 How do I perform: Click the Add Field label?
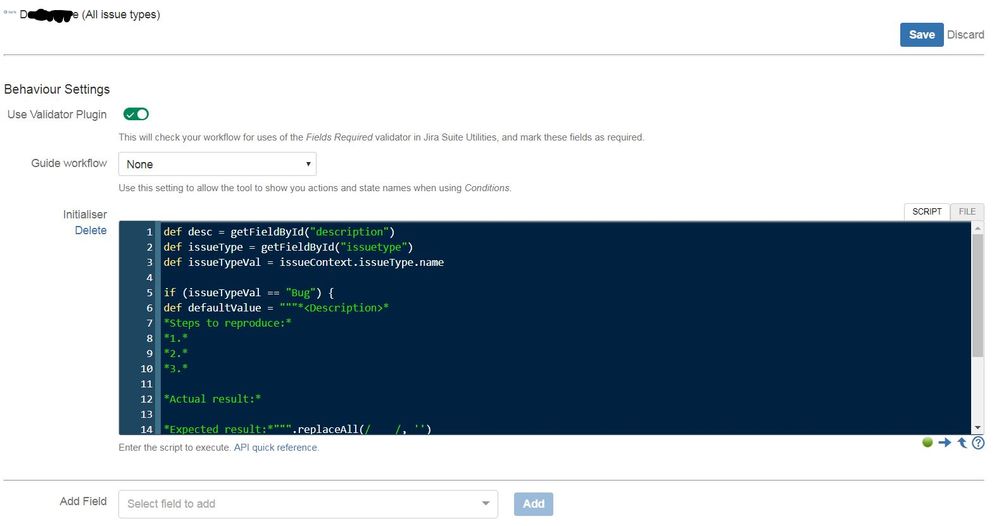click(x=83, y=502)
